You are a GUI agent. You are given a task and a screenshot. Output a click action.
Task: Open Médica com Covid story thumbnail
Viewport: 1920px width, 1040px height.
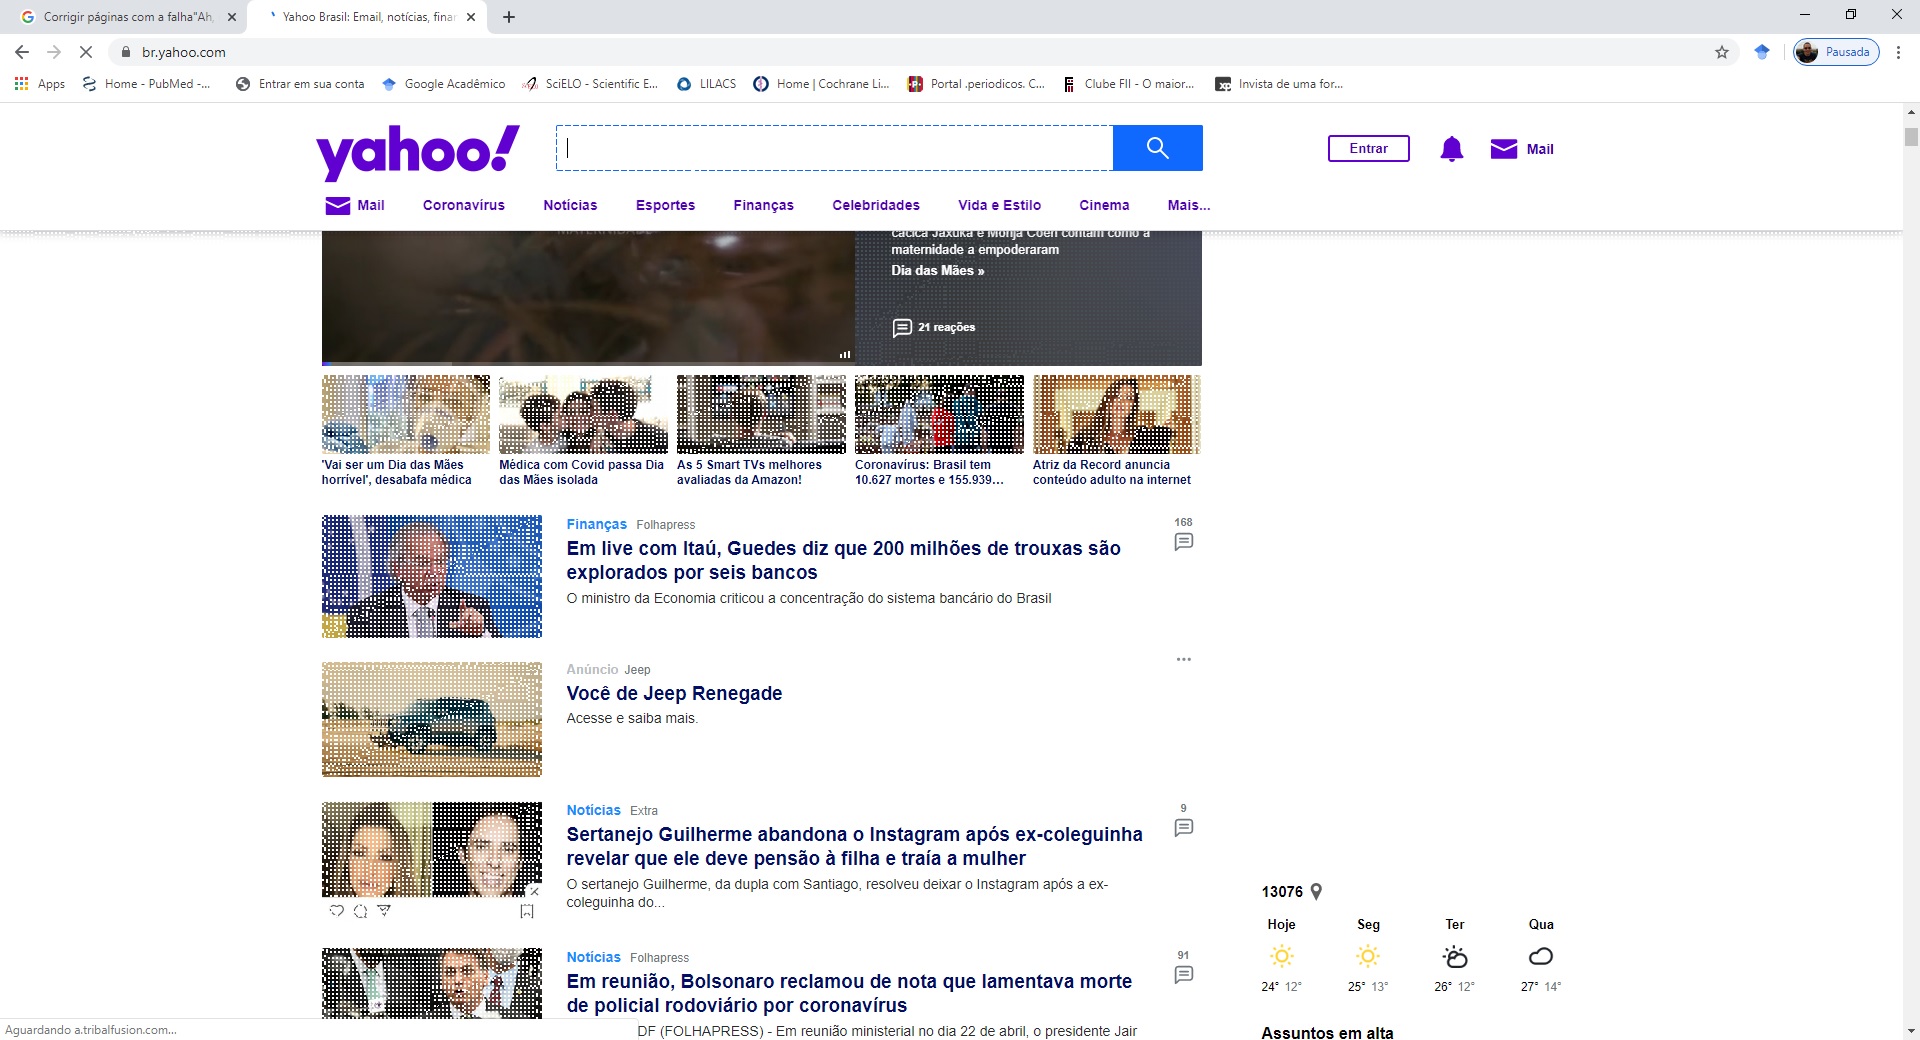coord(583,415)
